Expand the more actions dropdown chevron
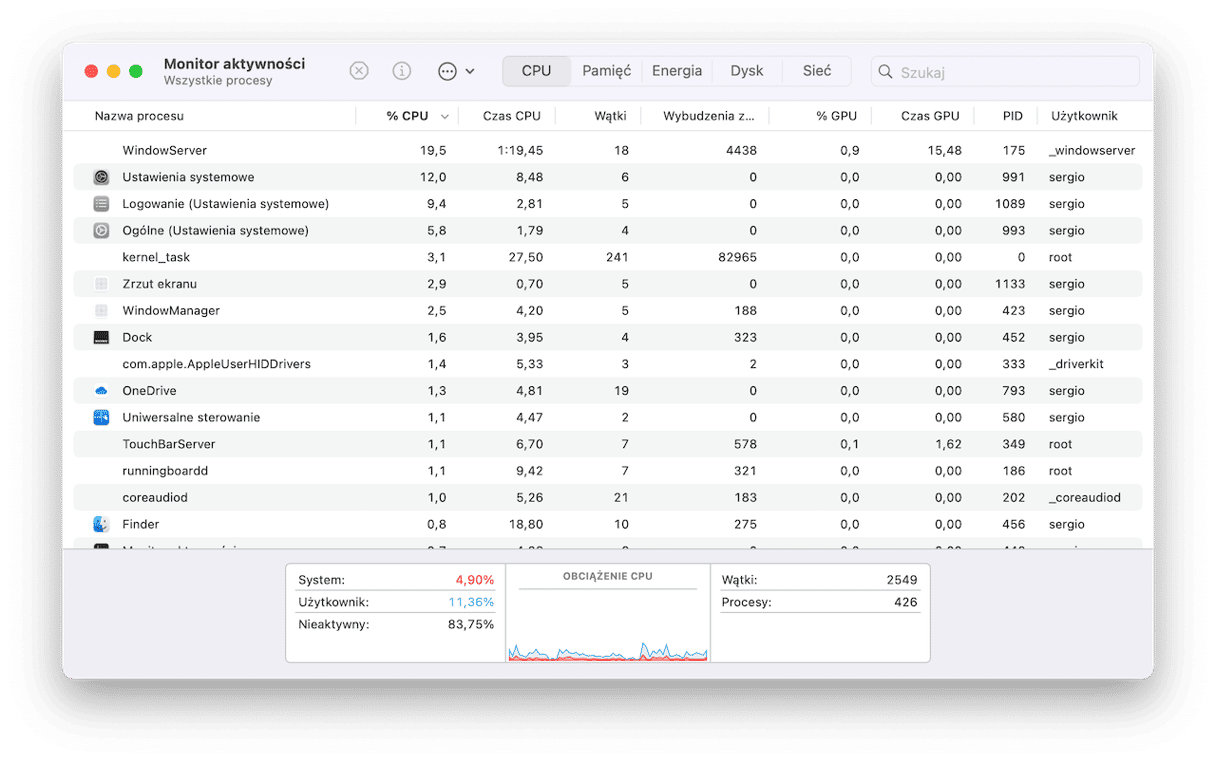Screen dimensions: 1216x761 tap(470, 72)
